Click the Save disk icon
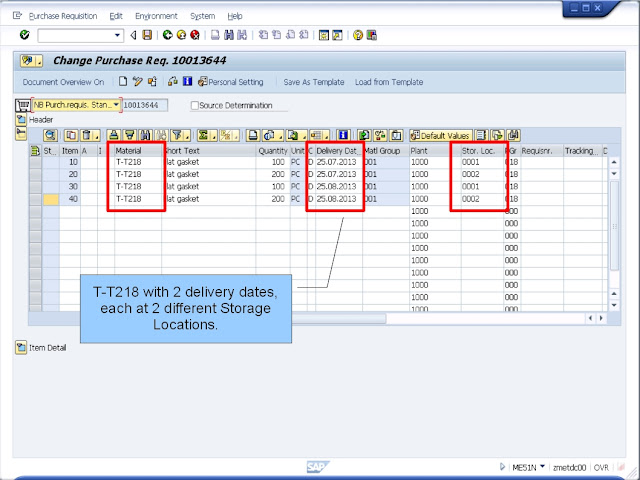 pos(147,35)
